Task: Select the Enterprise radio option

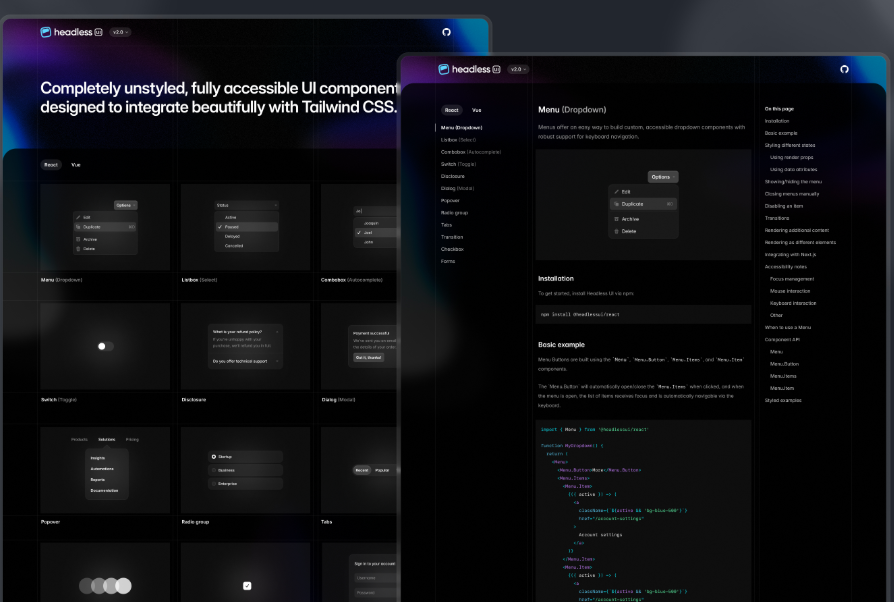Action: (x=246, y=484)
